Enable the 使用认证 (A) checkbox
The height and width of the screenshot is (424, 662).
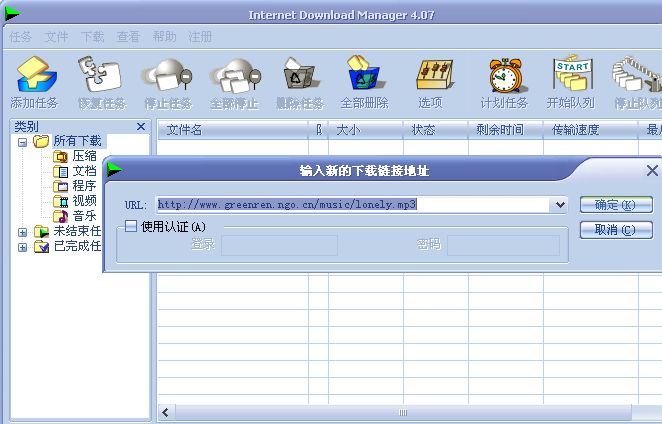[131, 226]
